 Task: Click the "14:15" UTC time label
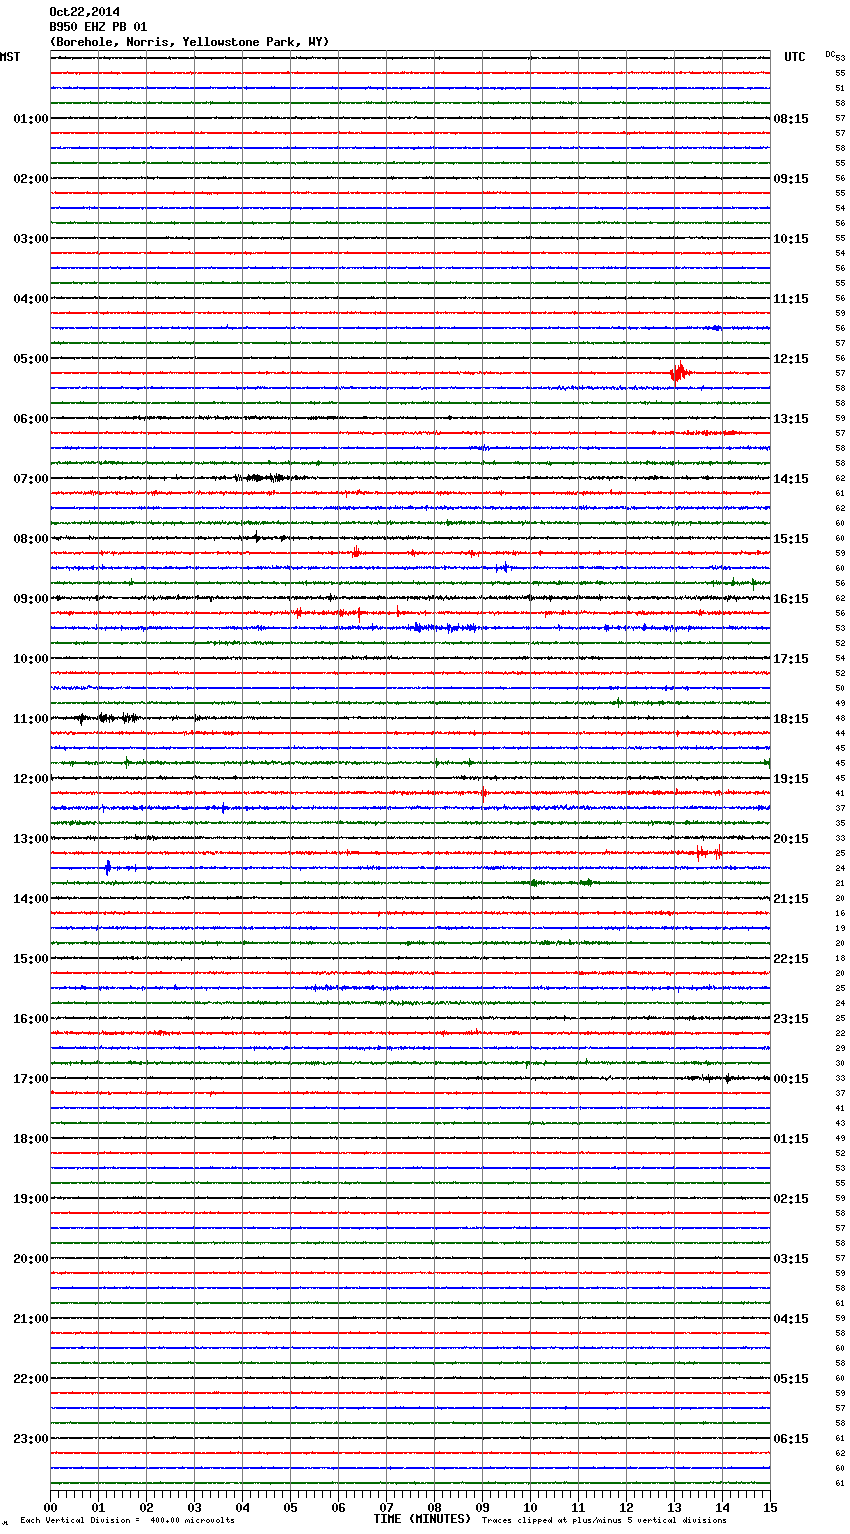click(791, 479)
